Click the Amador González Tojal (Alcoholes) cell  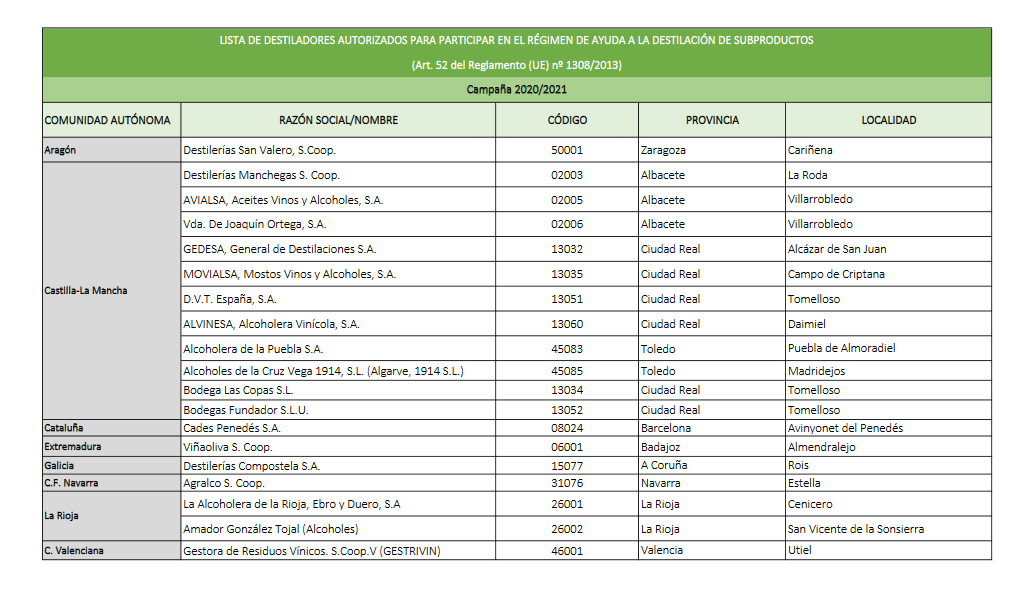338,529
